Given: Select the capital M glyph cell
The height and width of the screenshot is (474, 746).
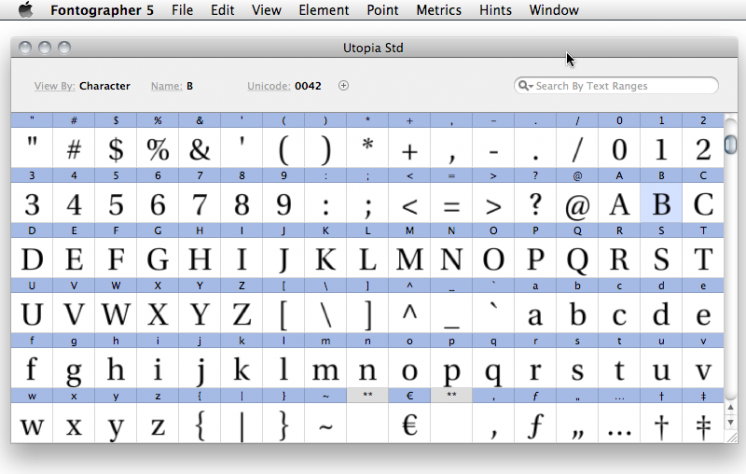Looking at the screenshot, I should (410, 258).
